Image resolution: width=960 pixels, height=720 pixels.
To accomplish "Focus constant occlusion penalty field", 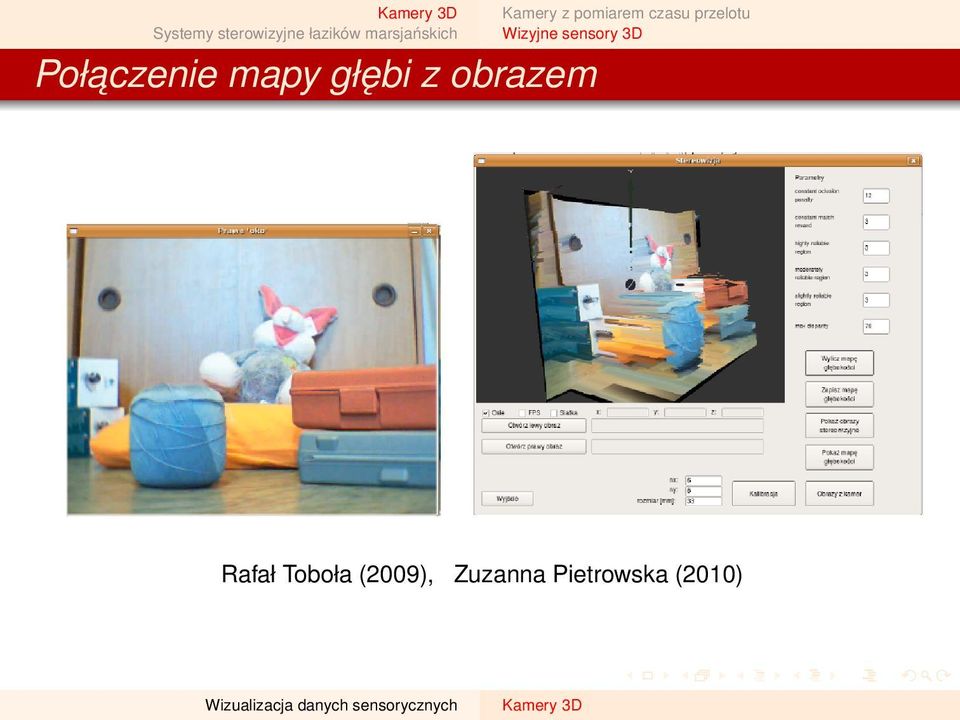I will click(876, 195).
